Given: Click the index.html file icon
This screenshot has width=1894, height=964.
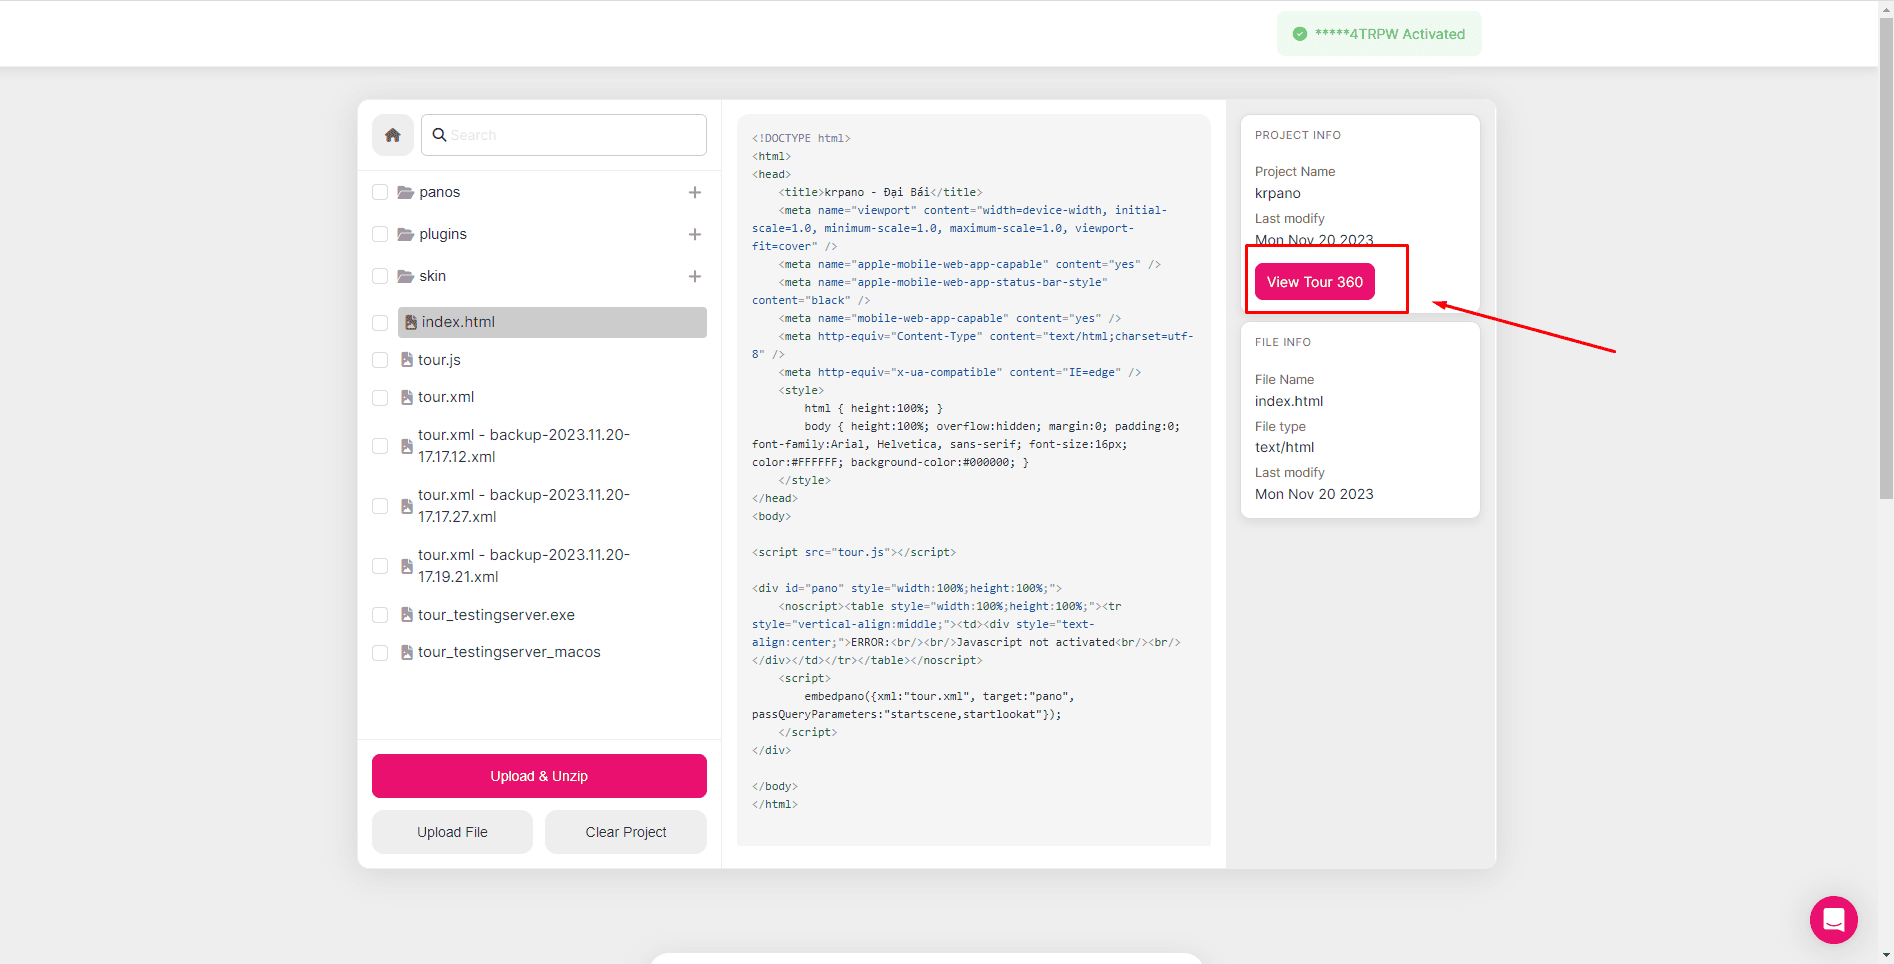Looking at the screenshot, I should pyautogui.click(x=411, y=322).
